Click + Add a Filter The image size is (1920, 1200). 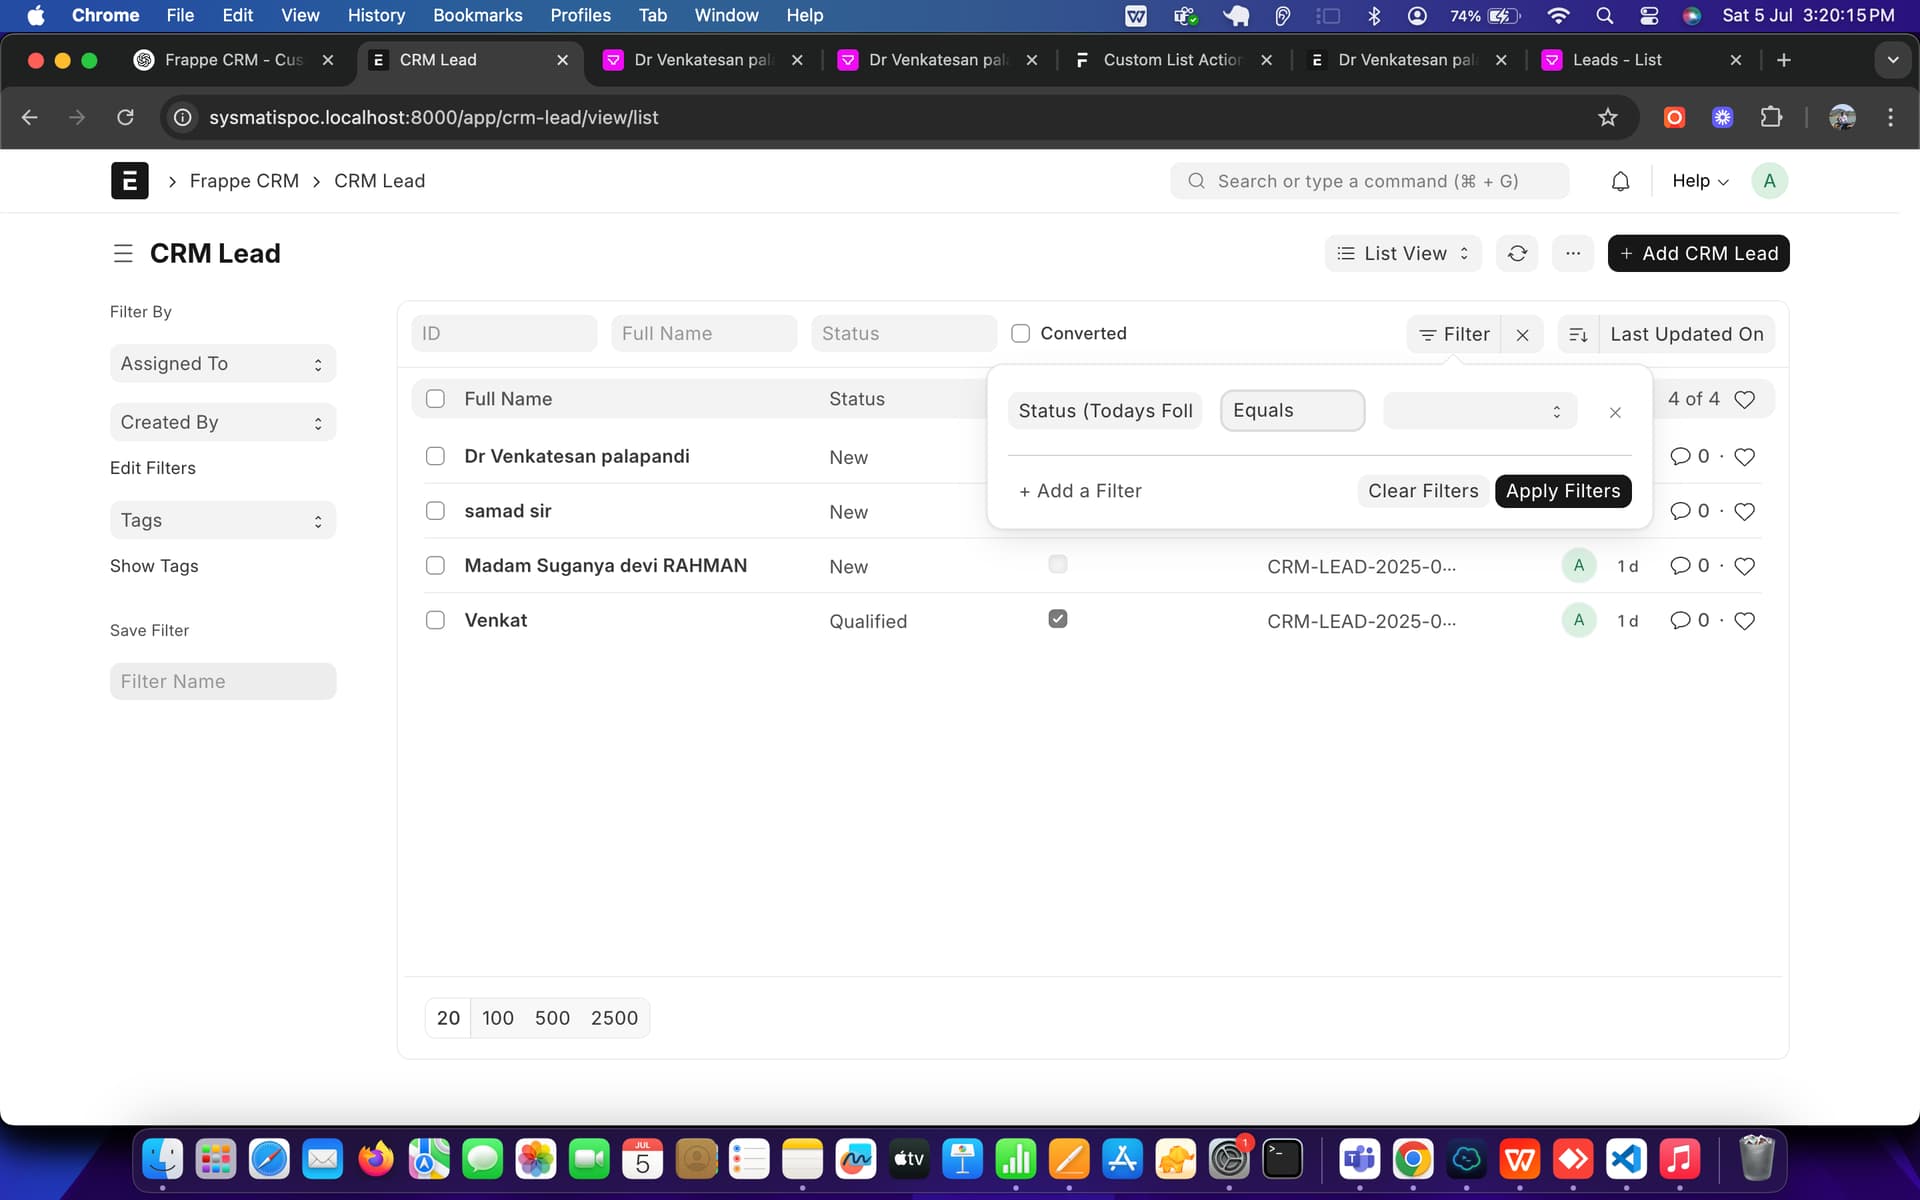(1080, 491)
